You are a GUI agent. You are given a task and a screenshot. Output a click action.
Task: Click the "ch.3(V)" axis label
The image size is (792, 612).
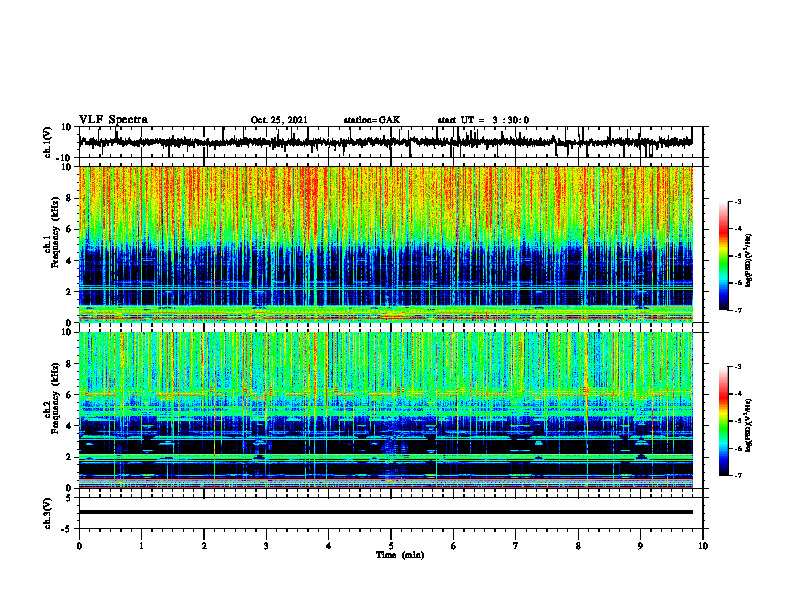(x=48, y=513)
